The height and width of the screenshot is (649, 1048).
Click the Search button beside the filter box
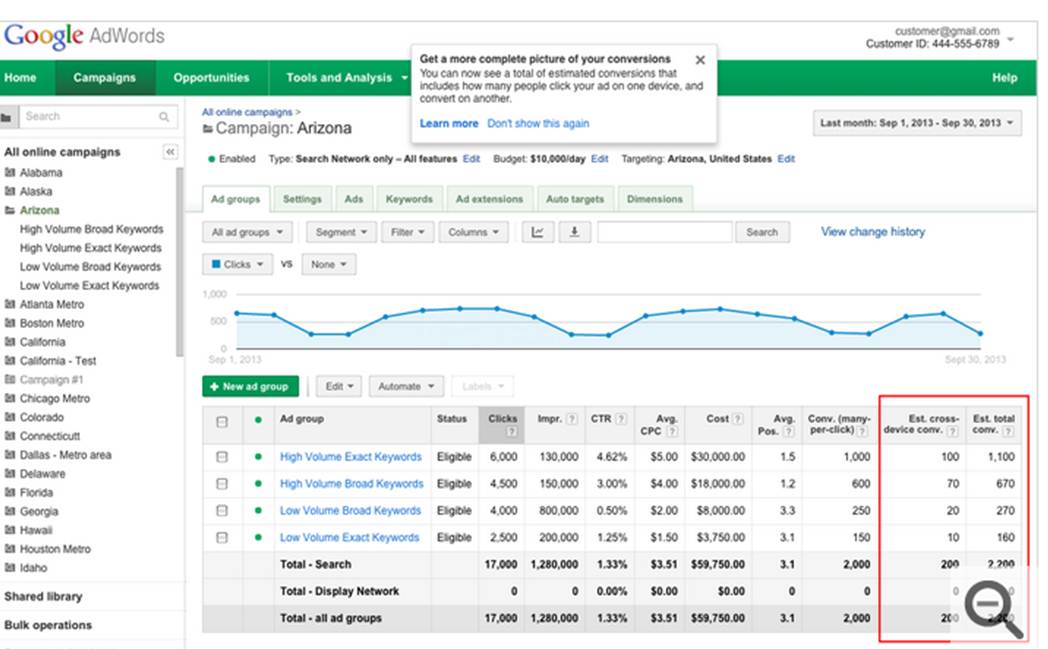coord(762,232)
